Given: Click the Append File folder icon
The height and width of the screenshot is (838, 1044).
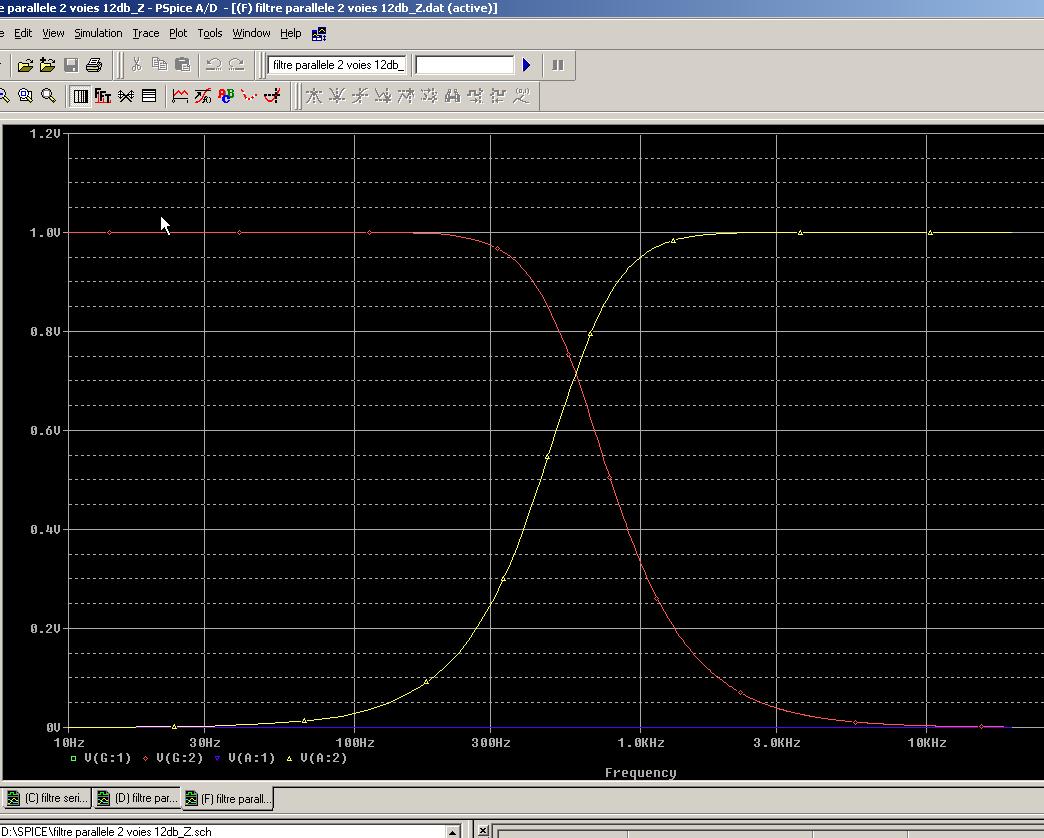Looking at the screenshot, I should (47, 65).
